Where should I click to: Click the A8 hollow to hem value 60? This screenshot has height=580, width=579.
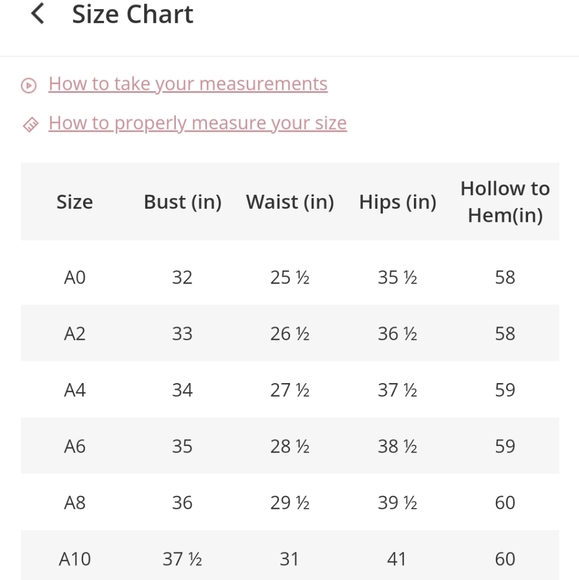505,502
